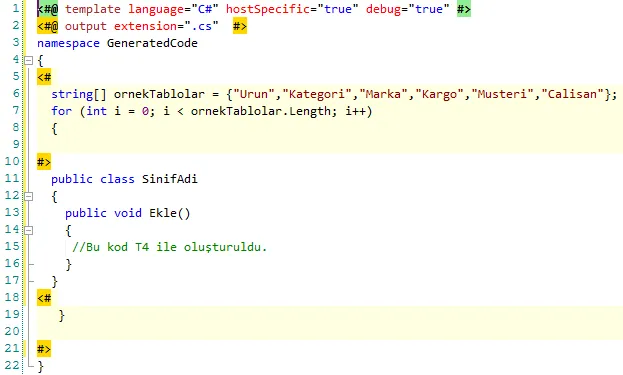Click line number 22 in the gutter

pyautogui.click(x=12, y=365)
